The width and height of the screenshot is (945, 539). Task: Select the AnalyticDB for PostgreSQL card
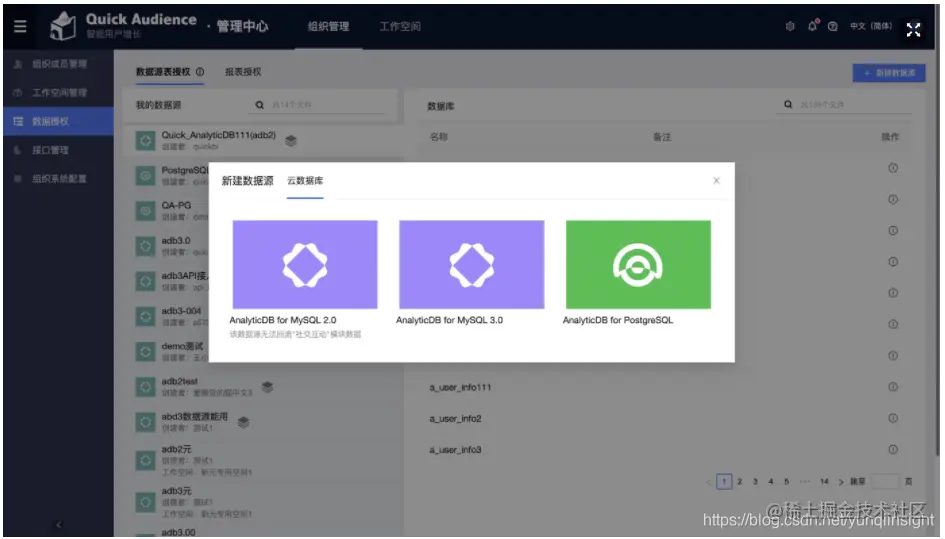638,264
